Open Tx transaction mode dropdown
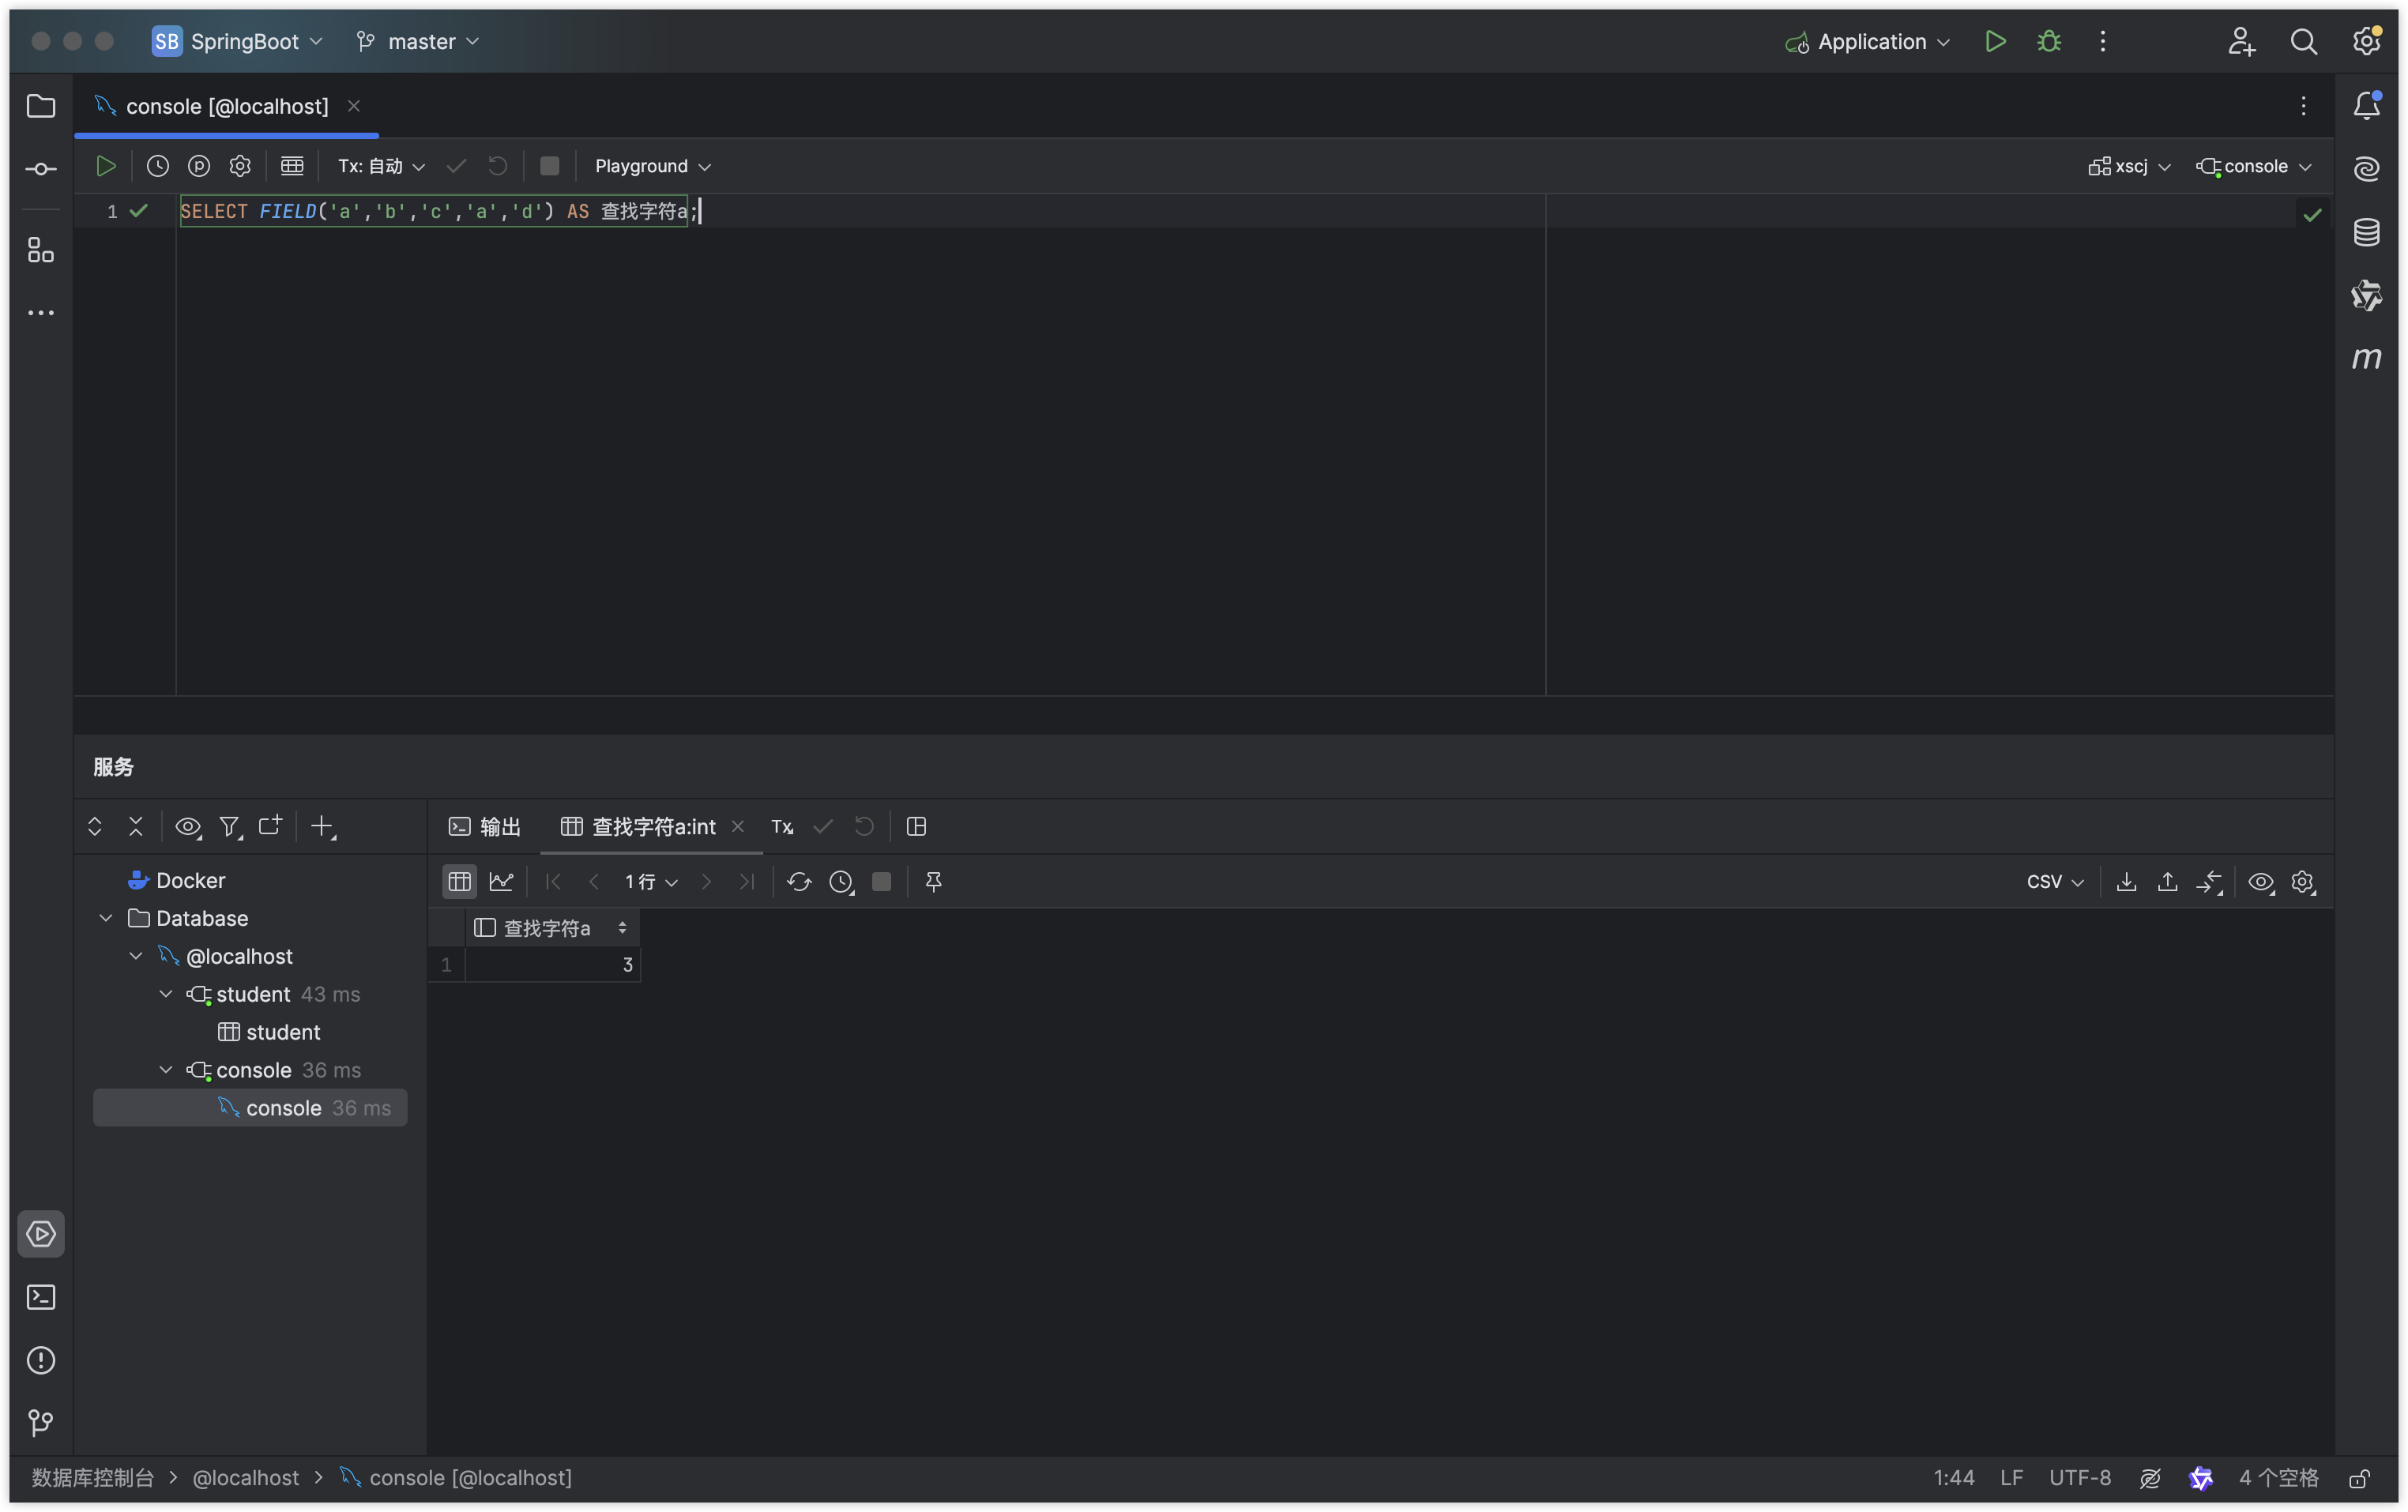This screenshot has height=1512, width=2408. point(381,166)
